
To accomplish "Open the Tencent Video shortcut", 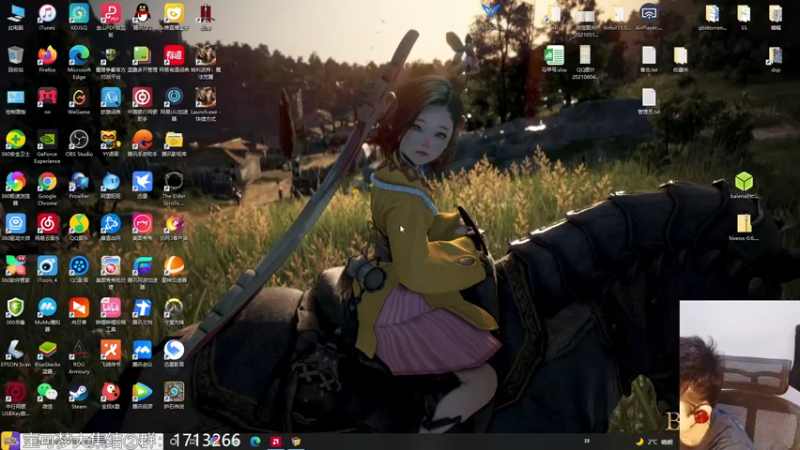I will (x=142, y=396).
